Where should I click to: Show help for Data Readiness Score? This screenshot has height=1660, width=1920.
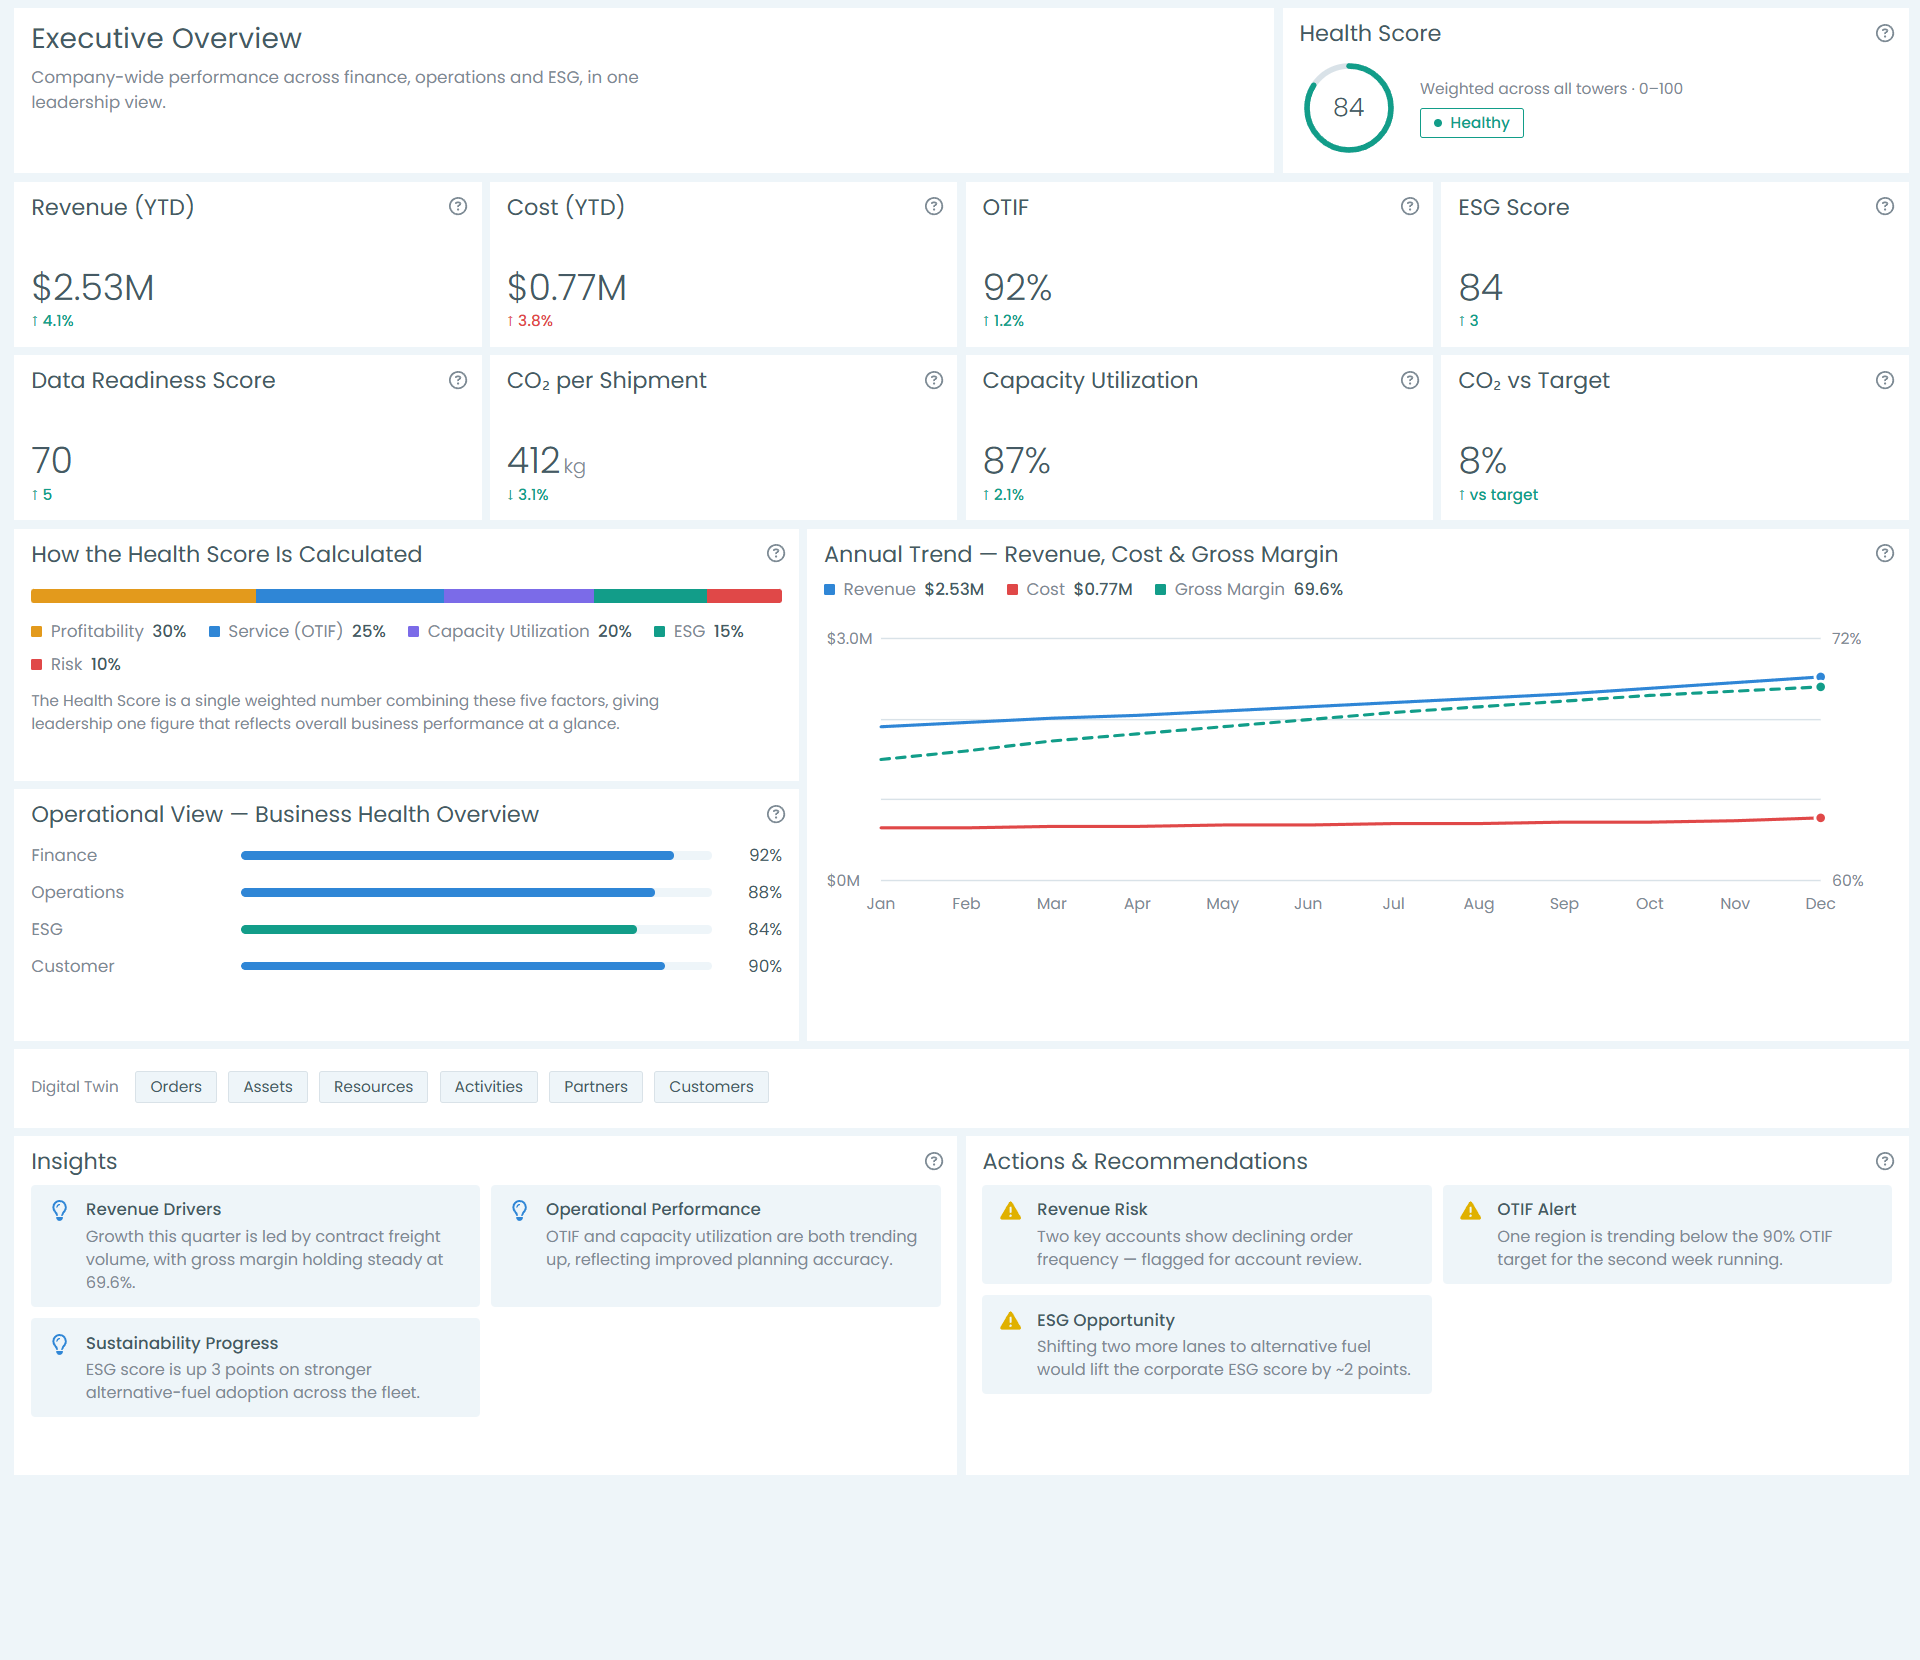pos(458,380)
